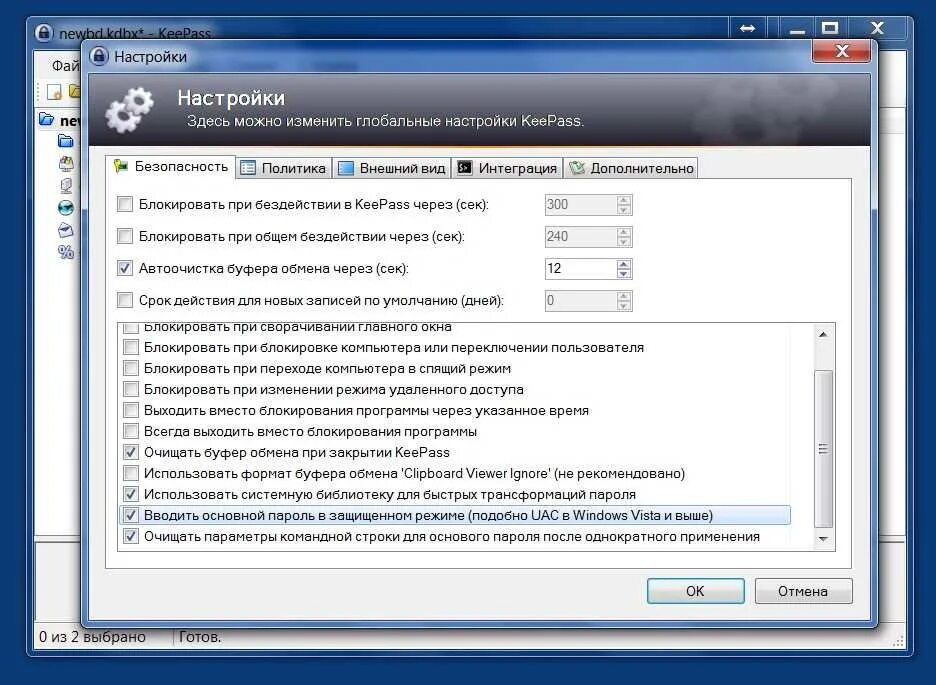Viewport: 936px width, 685px height.
Task: Decrease the default expiry days spinner
Action: click(x=624, y=304)
